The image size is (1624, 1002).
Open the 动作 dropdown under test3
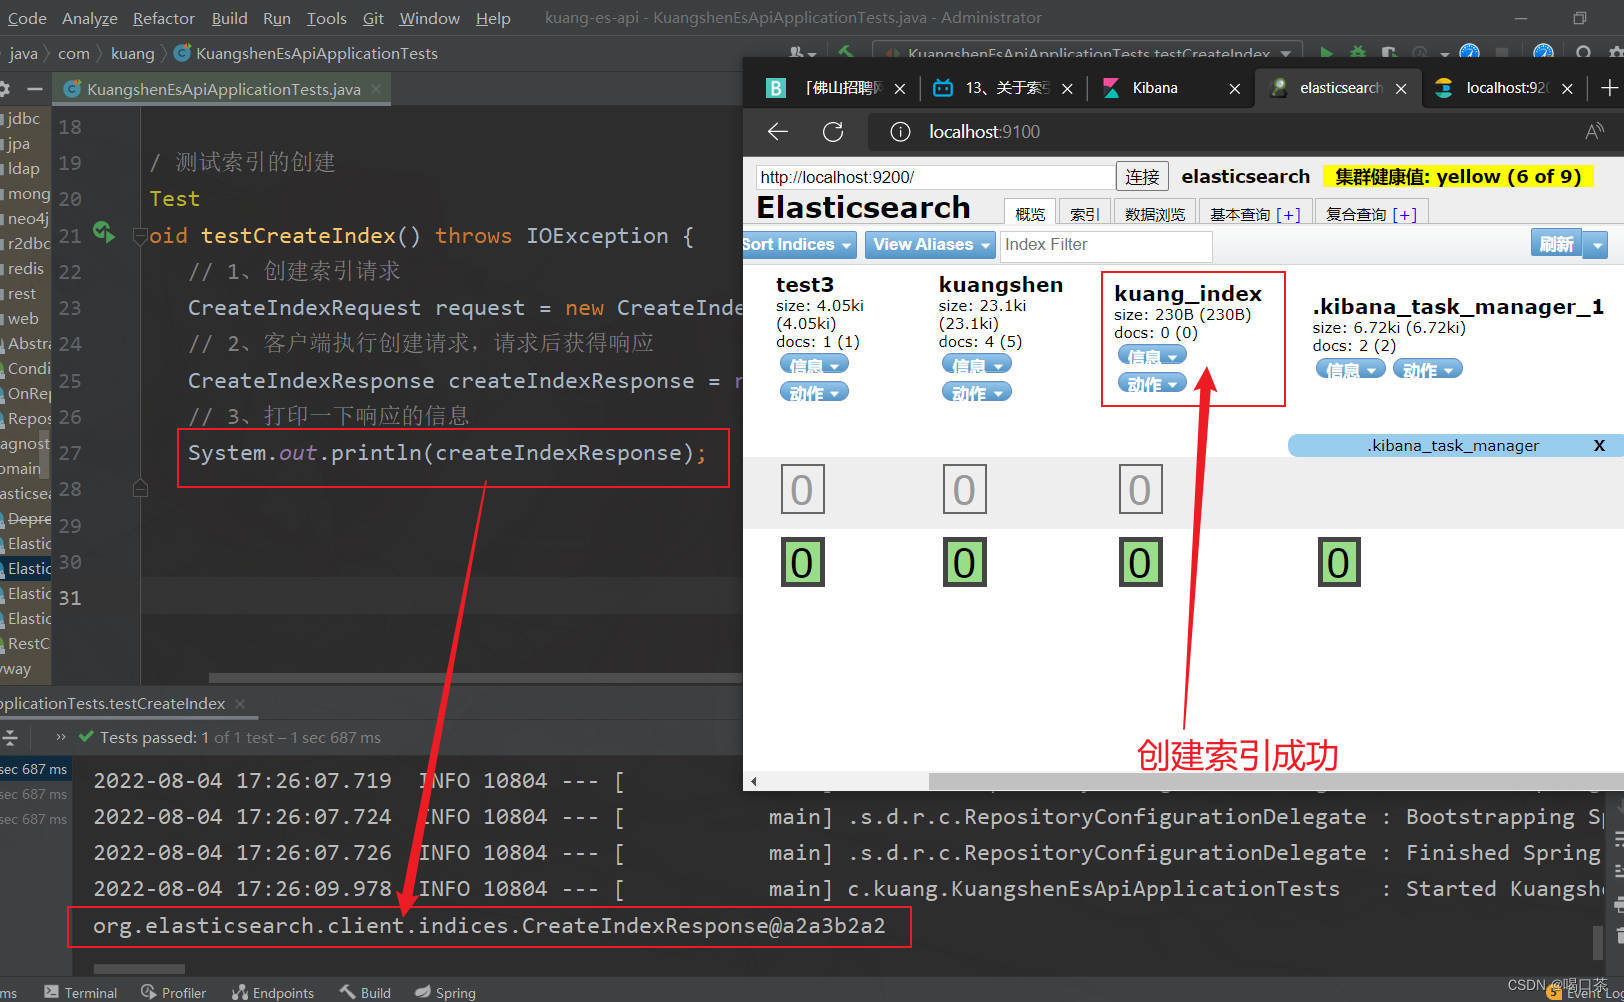tap(814, 393)
